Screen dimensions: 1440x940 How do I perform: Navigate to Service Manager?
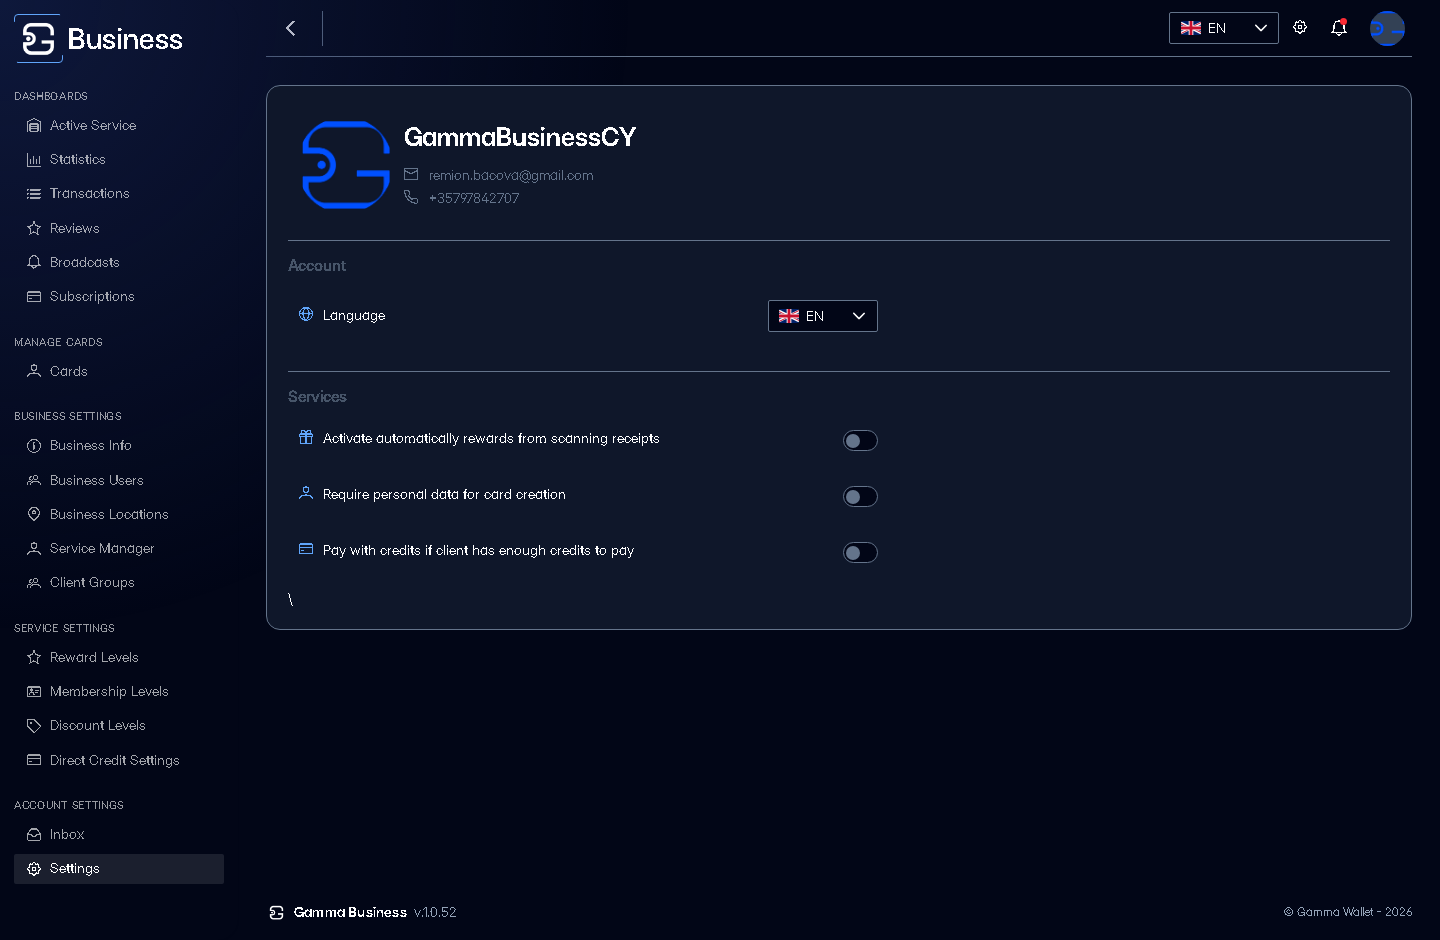point(119,549)
